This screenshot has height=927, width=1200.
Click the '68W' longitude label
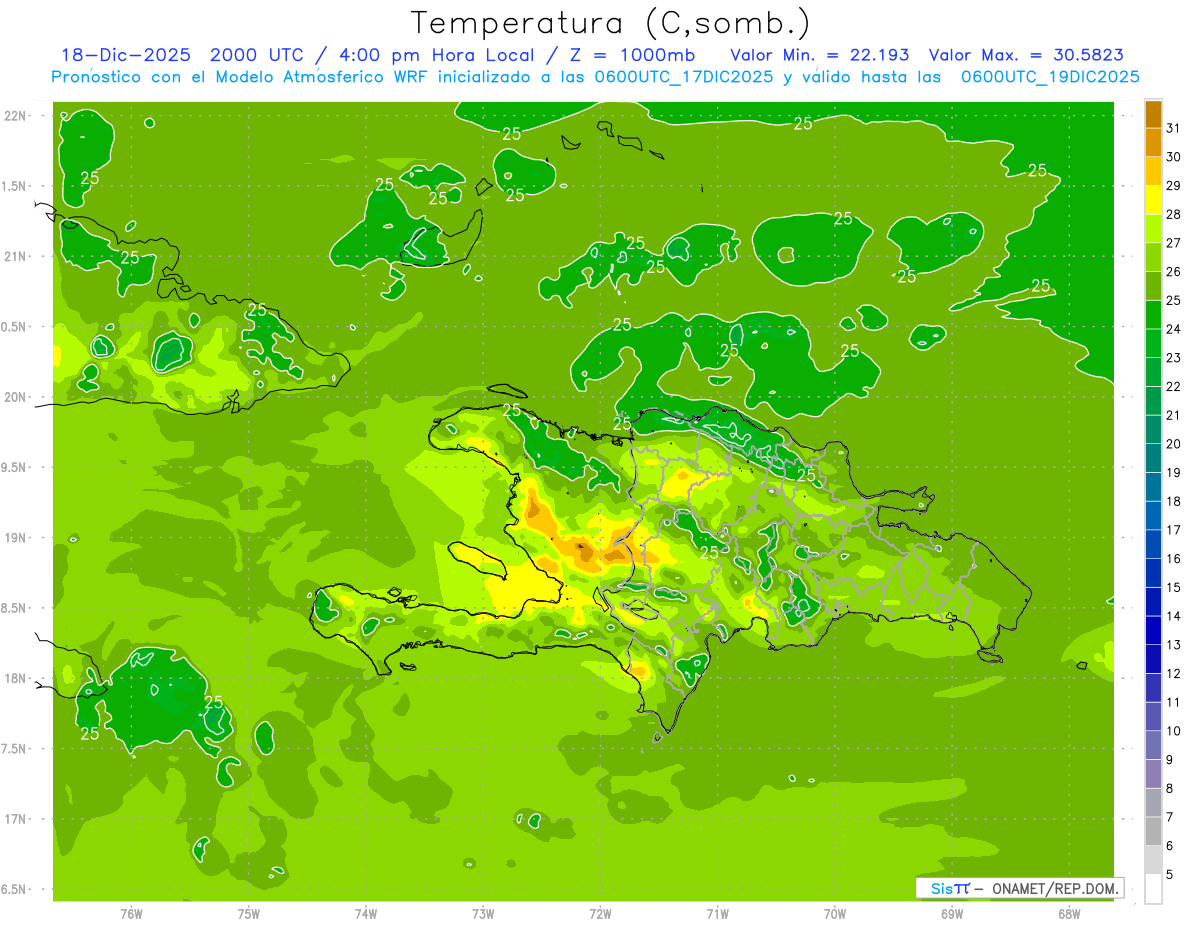coord(1069,914)
